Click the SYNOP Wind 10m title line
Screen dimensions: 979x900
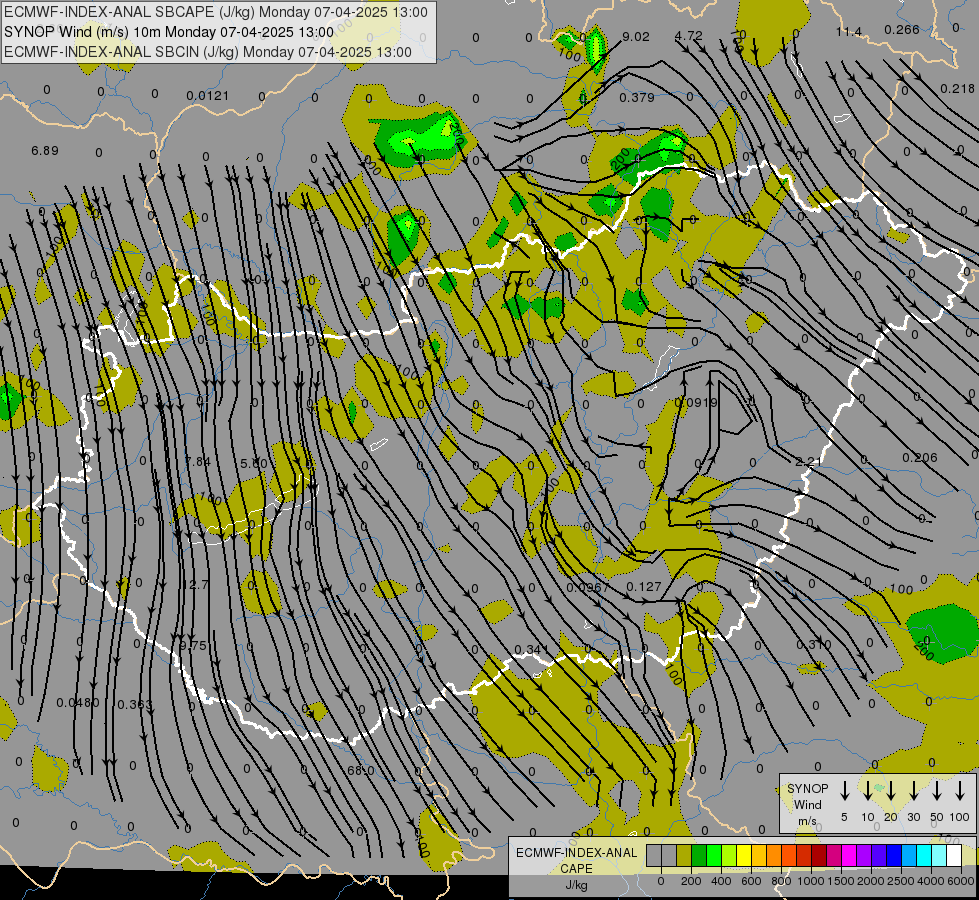click(x=169, y=32)
